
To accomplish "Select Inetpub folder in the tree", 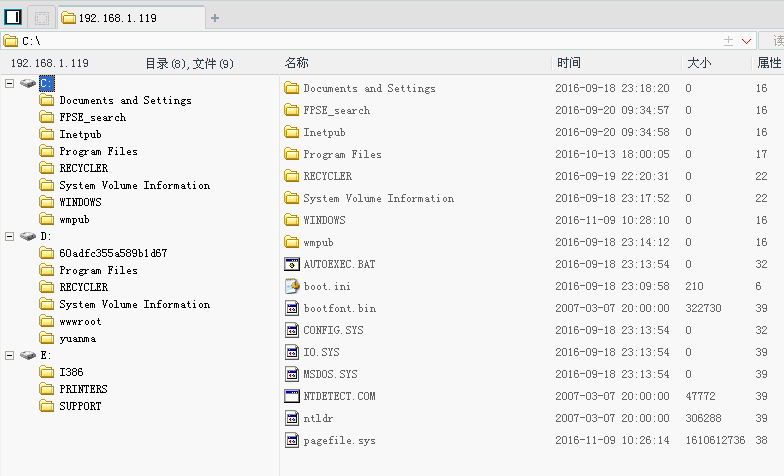I will pyautogui.click(x=80, y=134).
